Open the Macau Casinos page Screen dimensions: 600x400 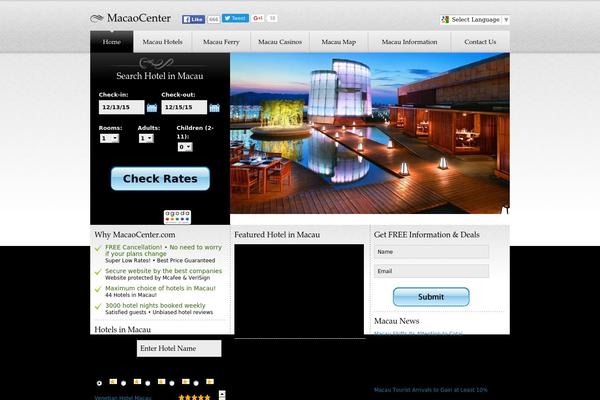280,42
